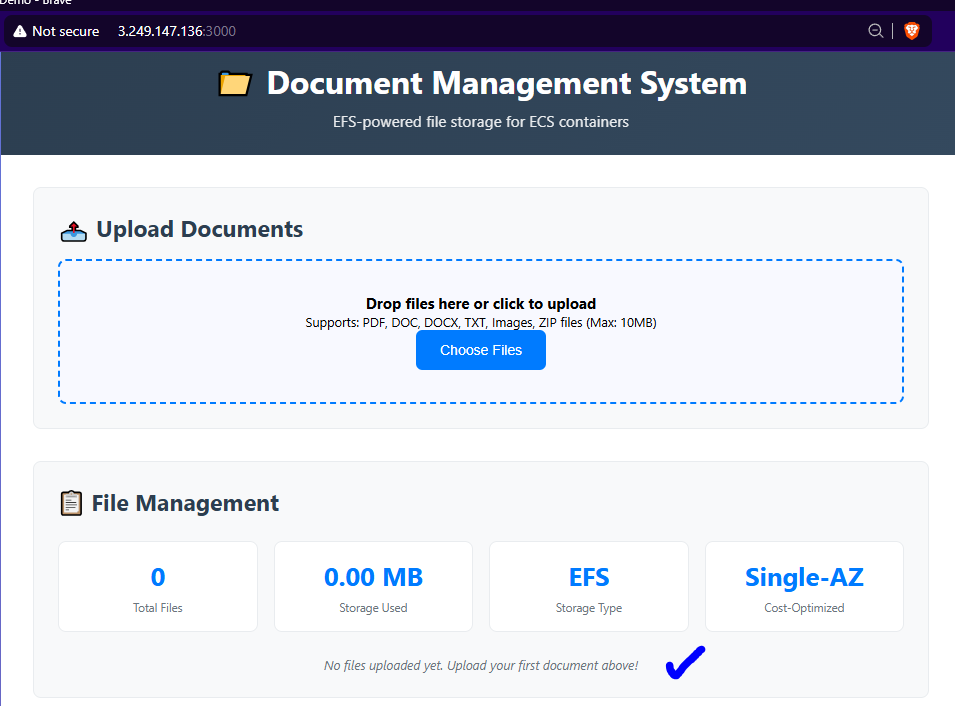This screenshot has width=955, height=706.
Task: Click the 'Not secure' label in address bar
Action: pyautogui.click(x=65, y=31)
